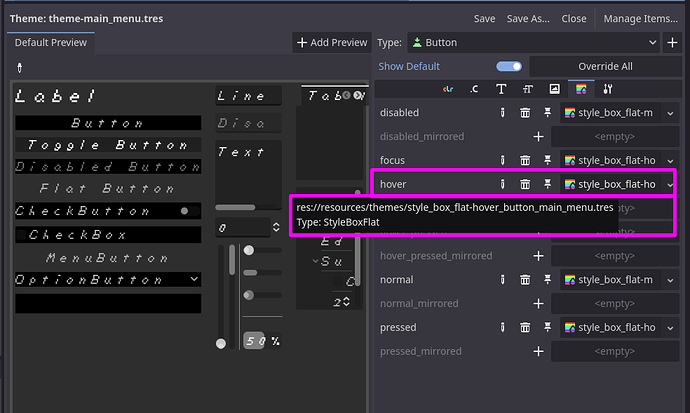Click the top horizontal slider in the preview
This screenshot has width=690, height=413.
coord(262,250)
